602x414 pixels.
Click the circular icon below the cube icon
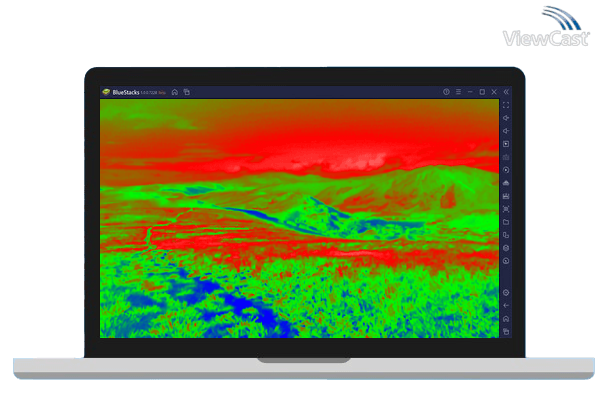(x=506, y=261)
